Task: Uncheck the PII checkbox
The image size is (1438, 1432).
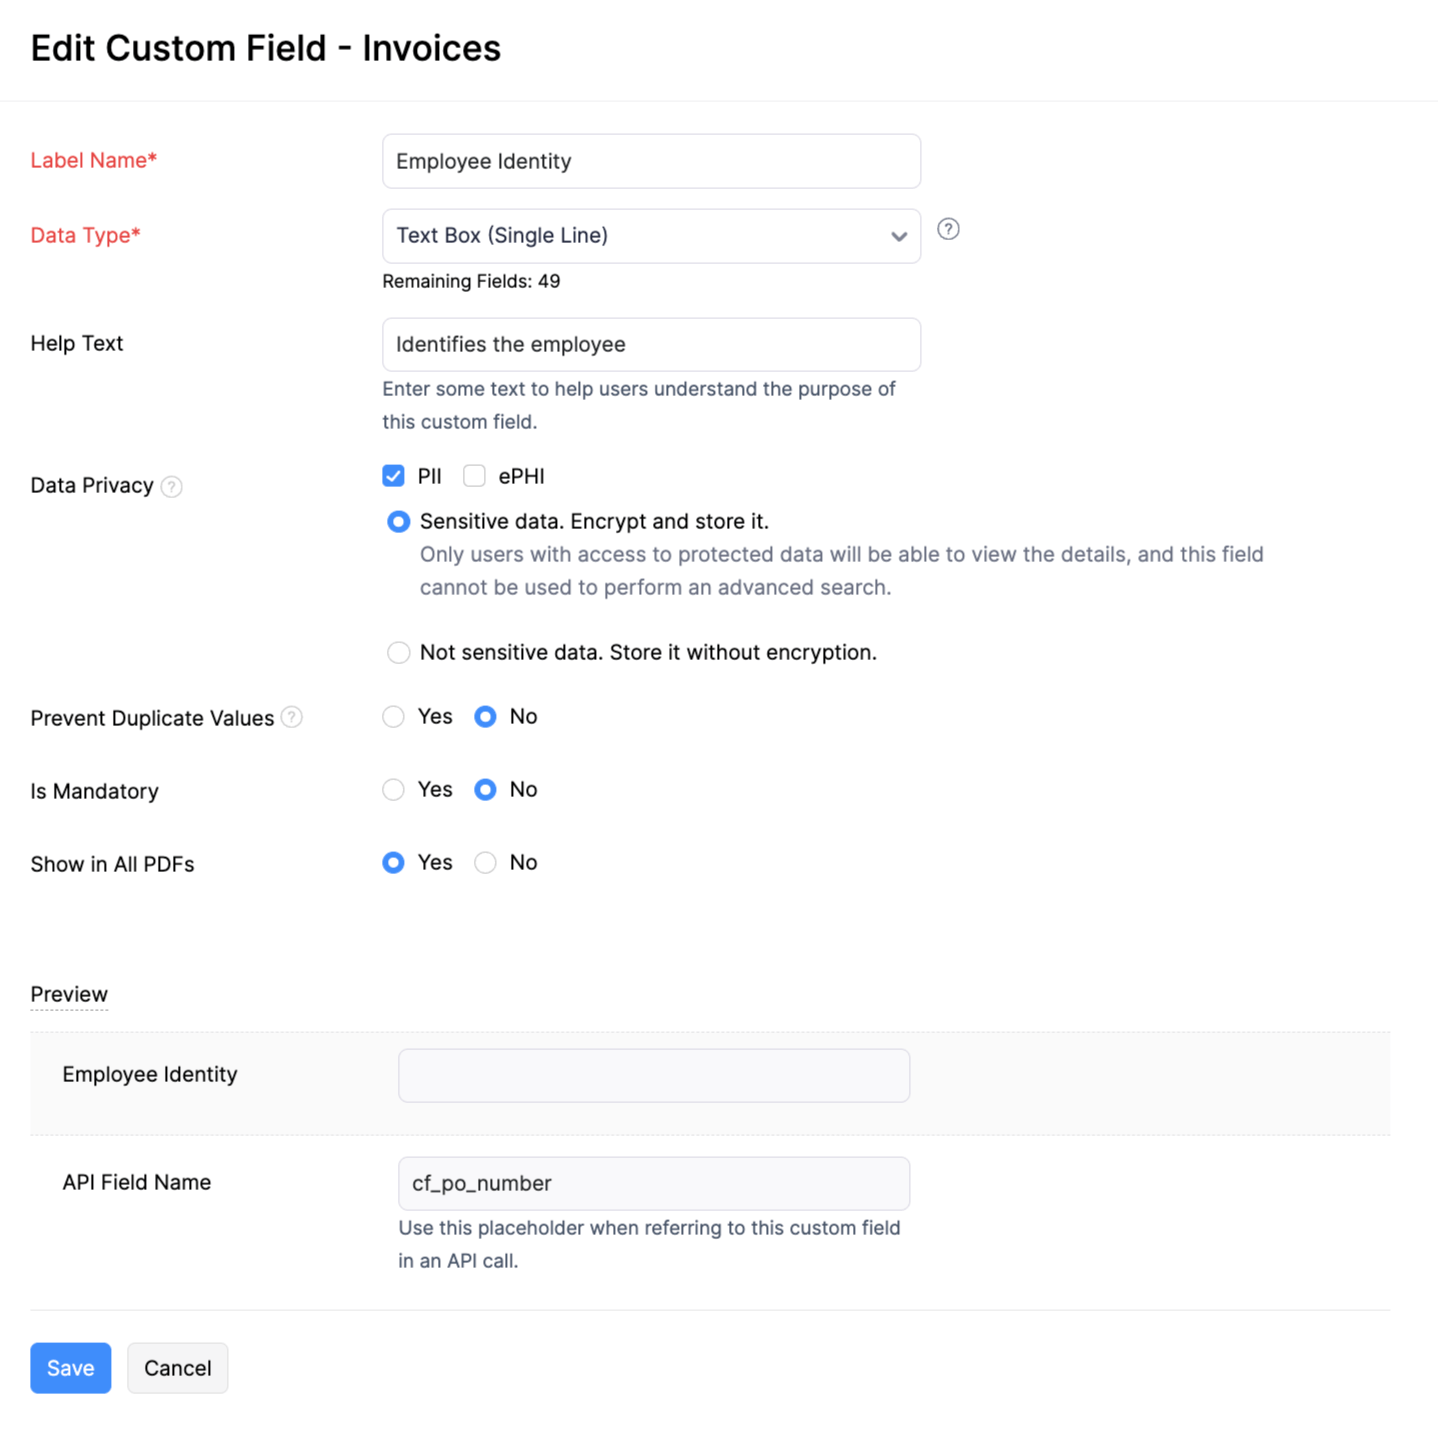Action: click(393, 476)
